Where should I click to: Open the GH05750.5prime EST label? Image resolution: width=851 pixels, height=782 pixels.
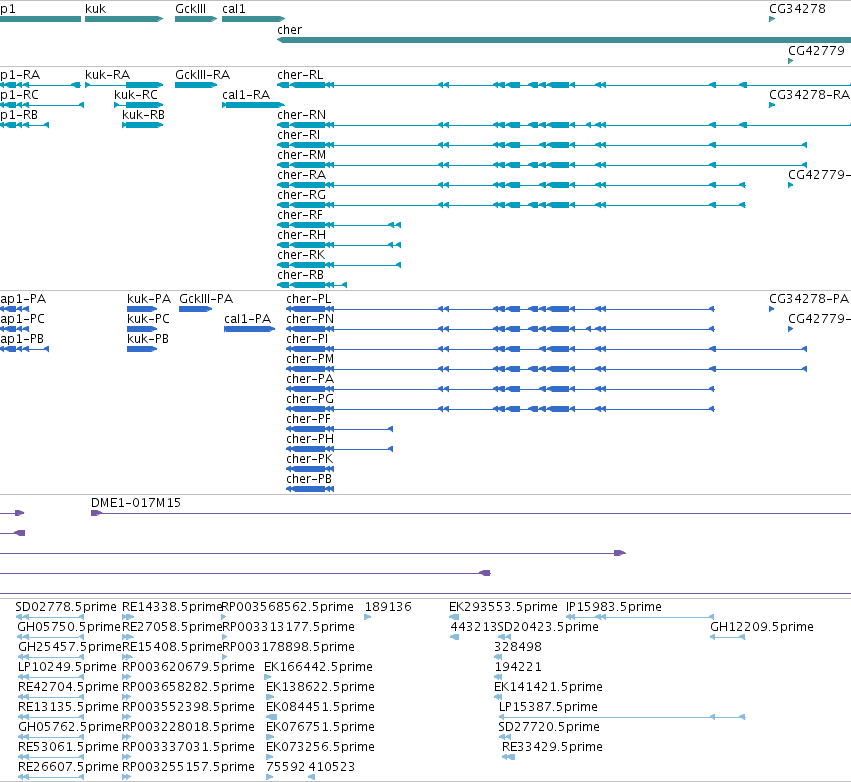(x=69, y=627)
